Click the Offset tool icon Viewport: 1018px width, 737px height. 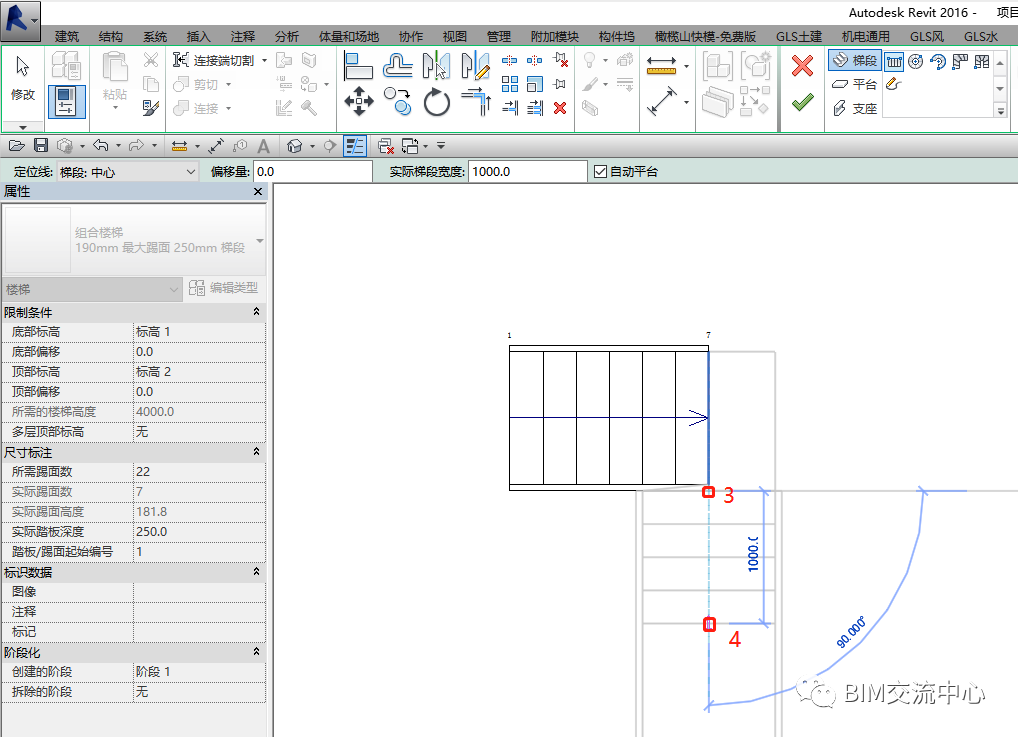(398, 66)
